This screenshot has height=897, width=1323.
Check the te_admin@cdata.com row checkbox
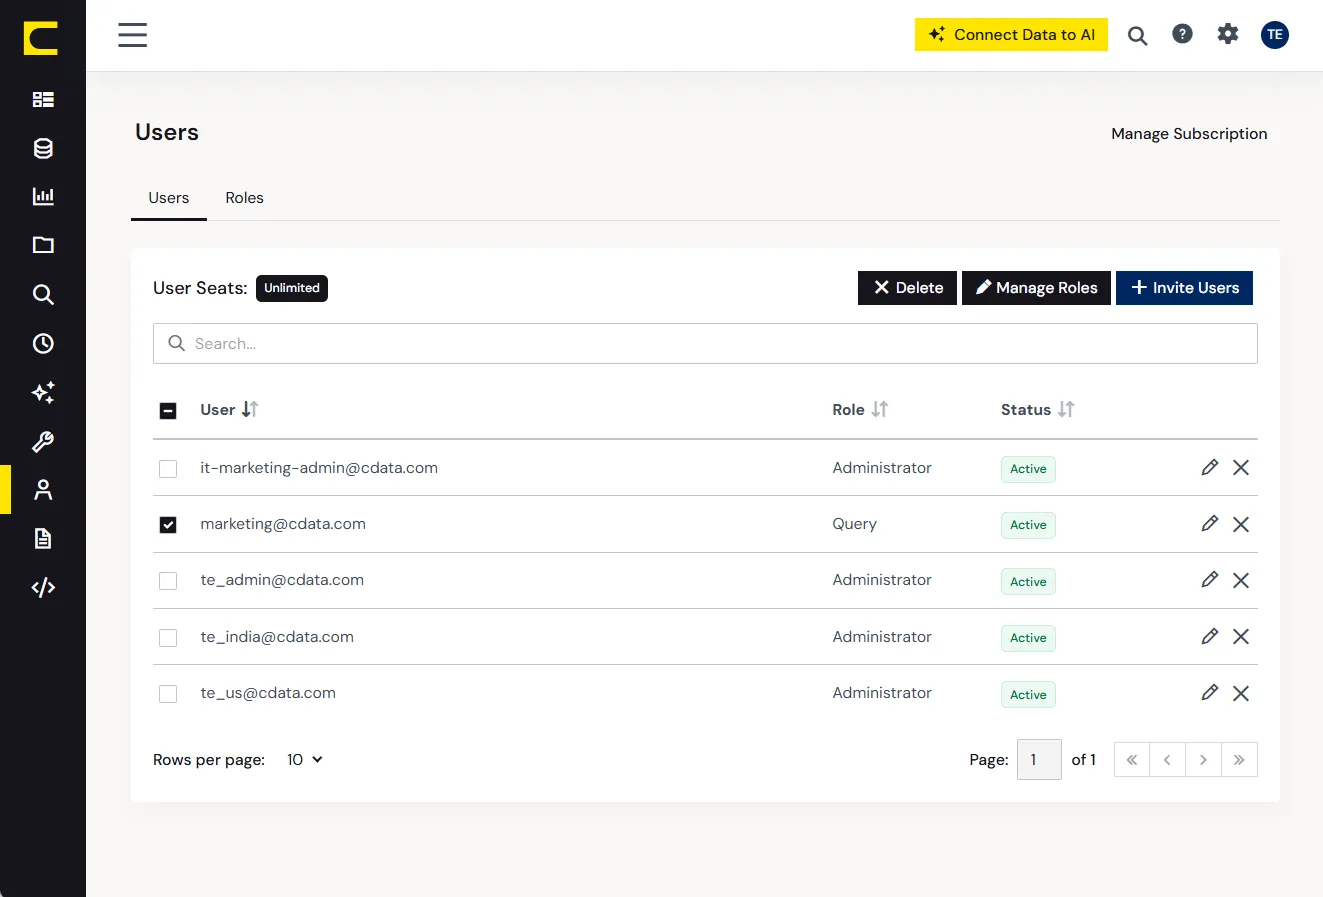pos(168,581)
